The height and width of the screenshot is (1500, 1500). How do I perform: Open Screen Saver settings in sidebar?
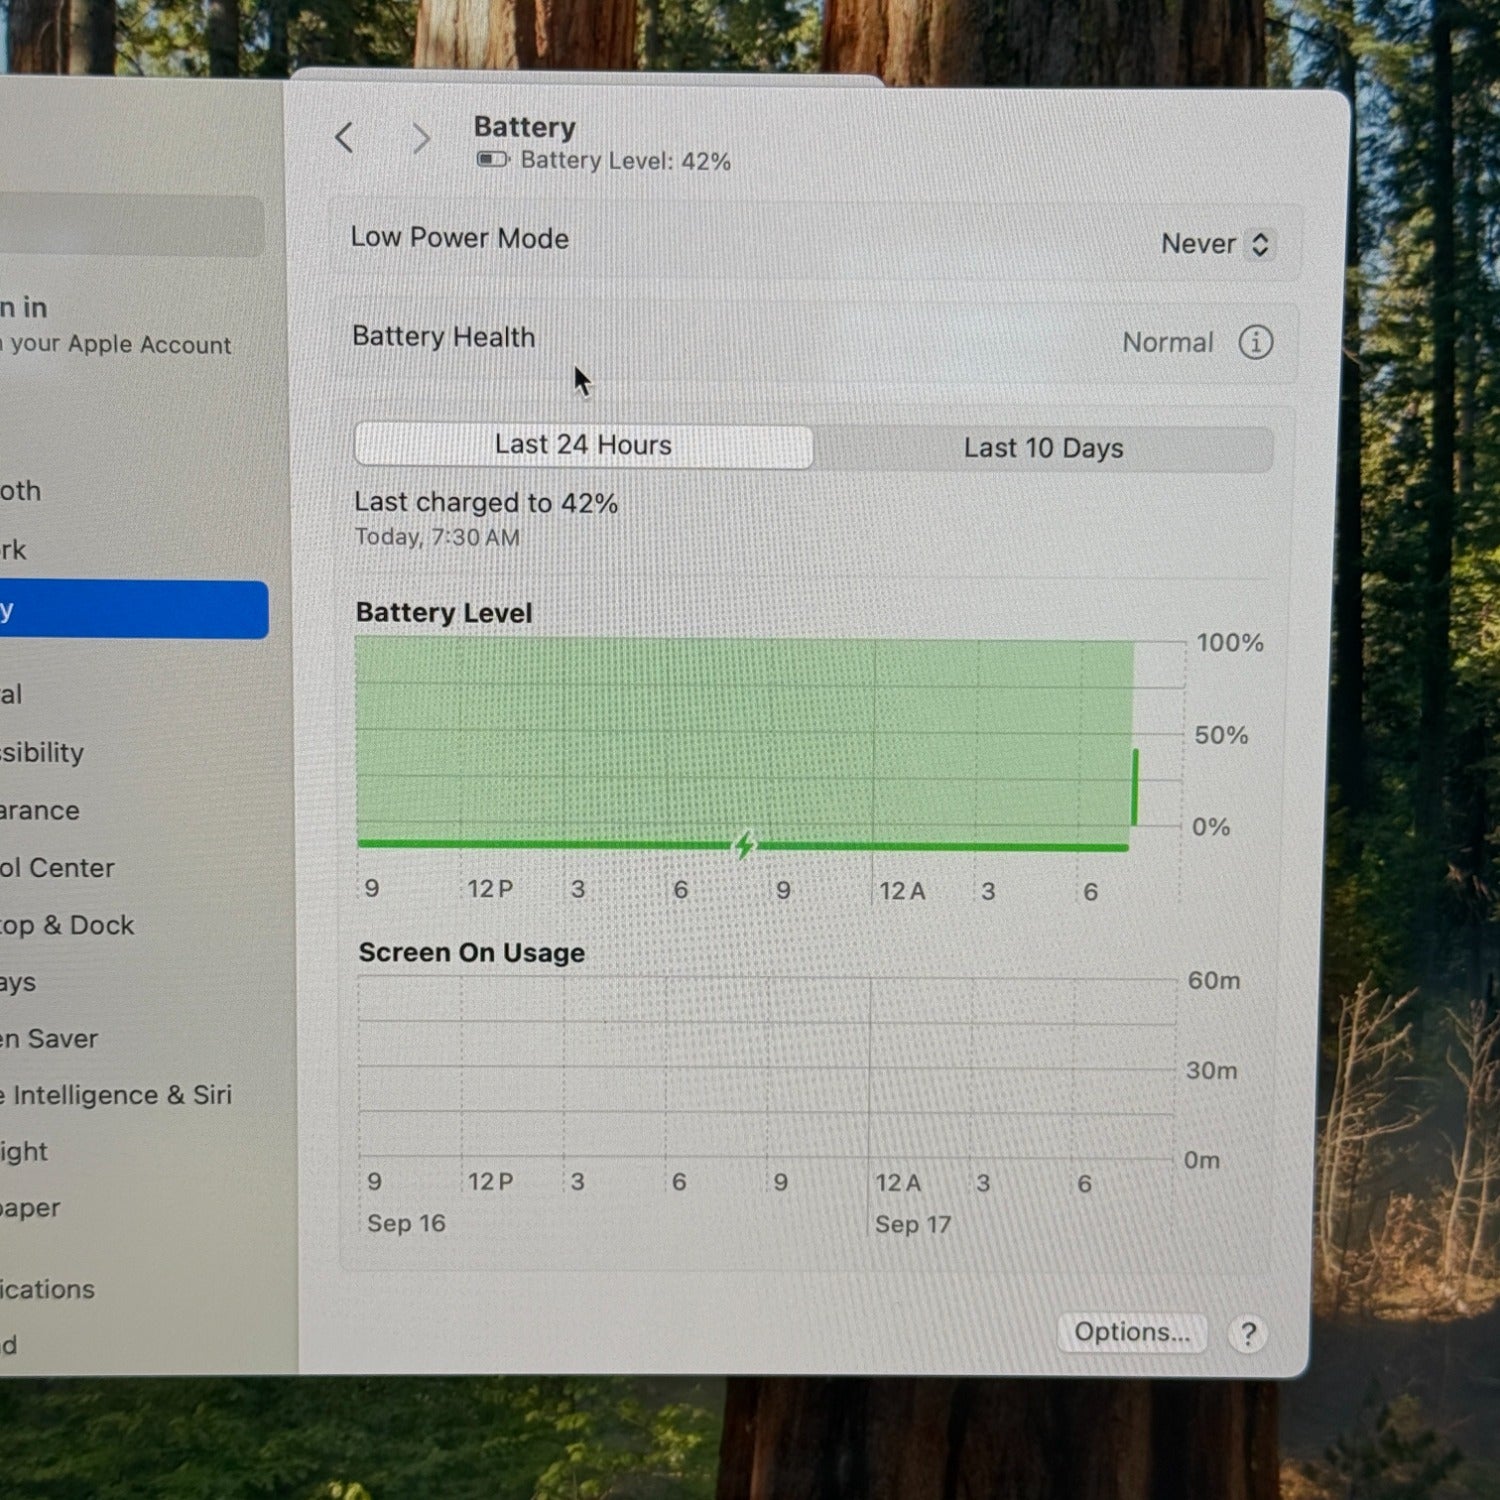tap(50, 1039)
